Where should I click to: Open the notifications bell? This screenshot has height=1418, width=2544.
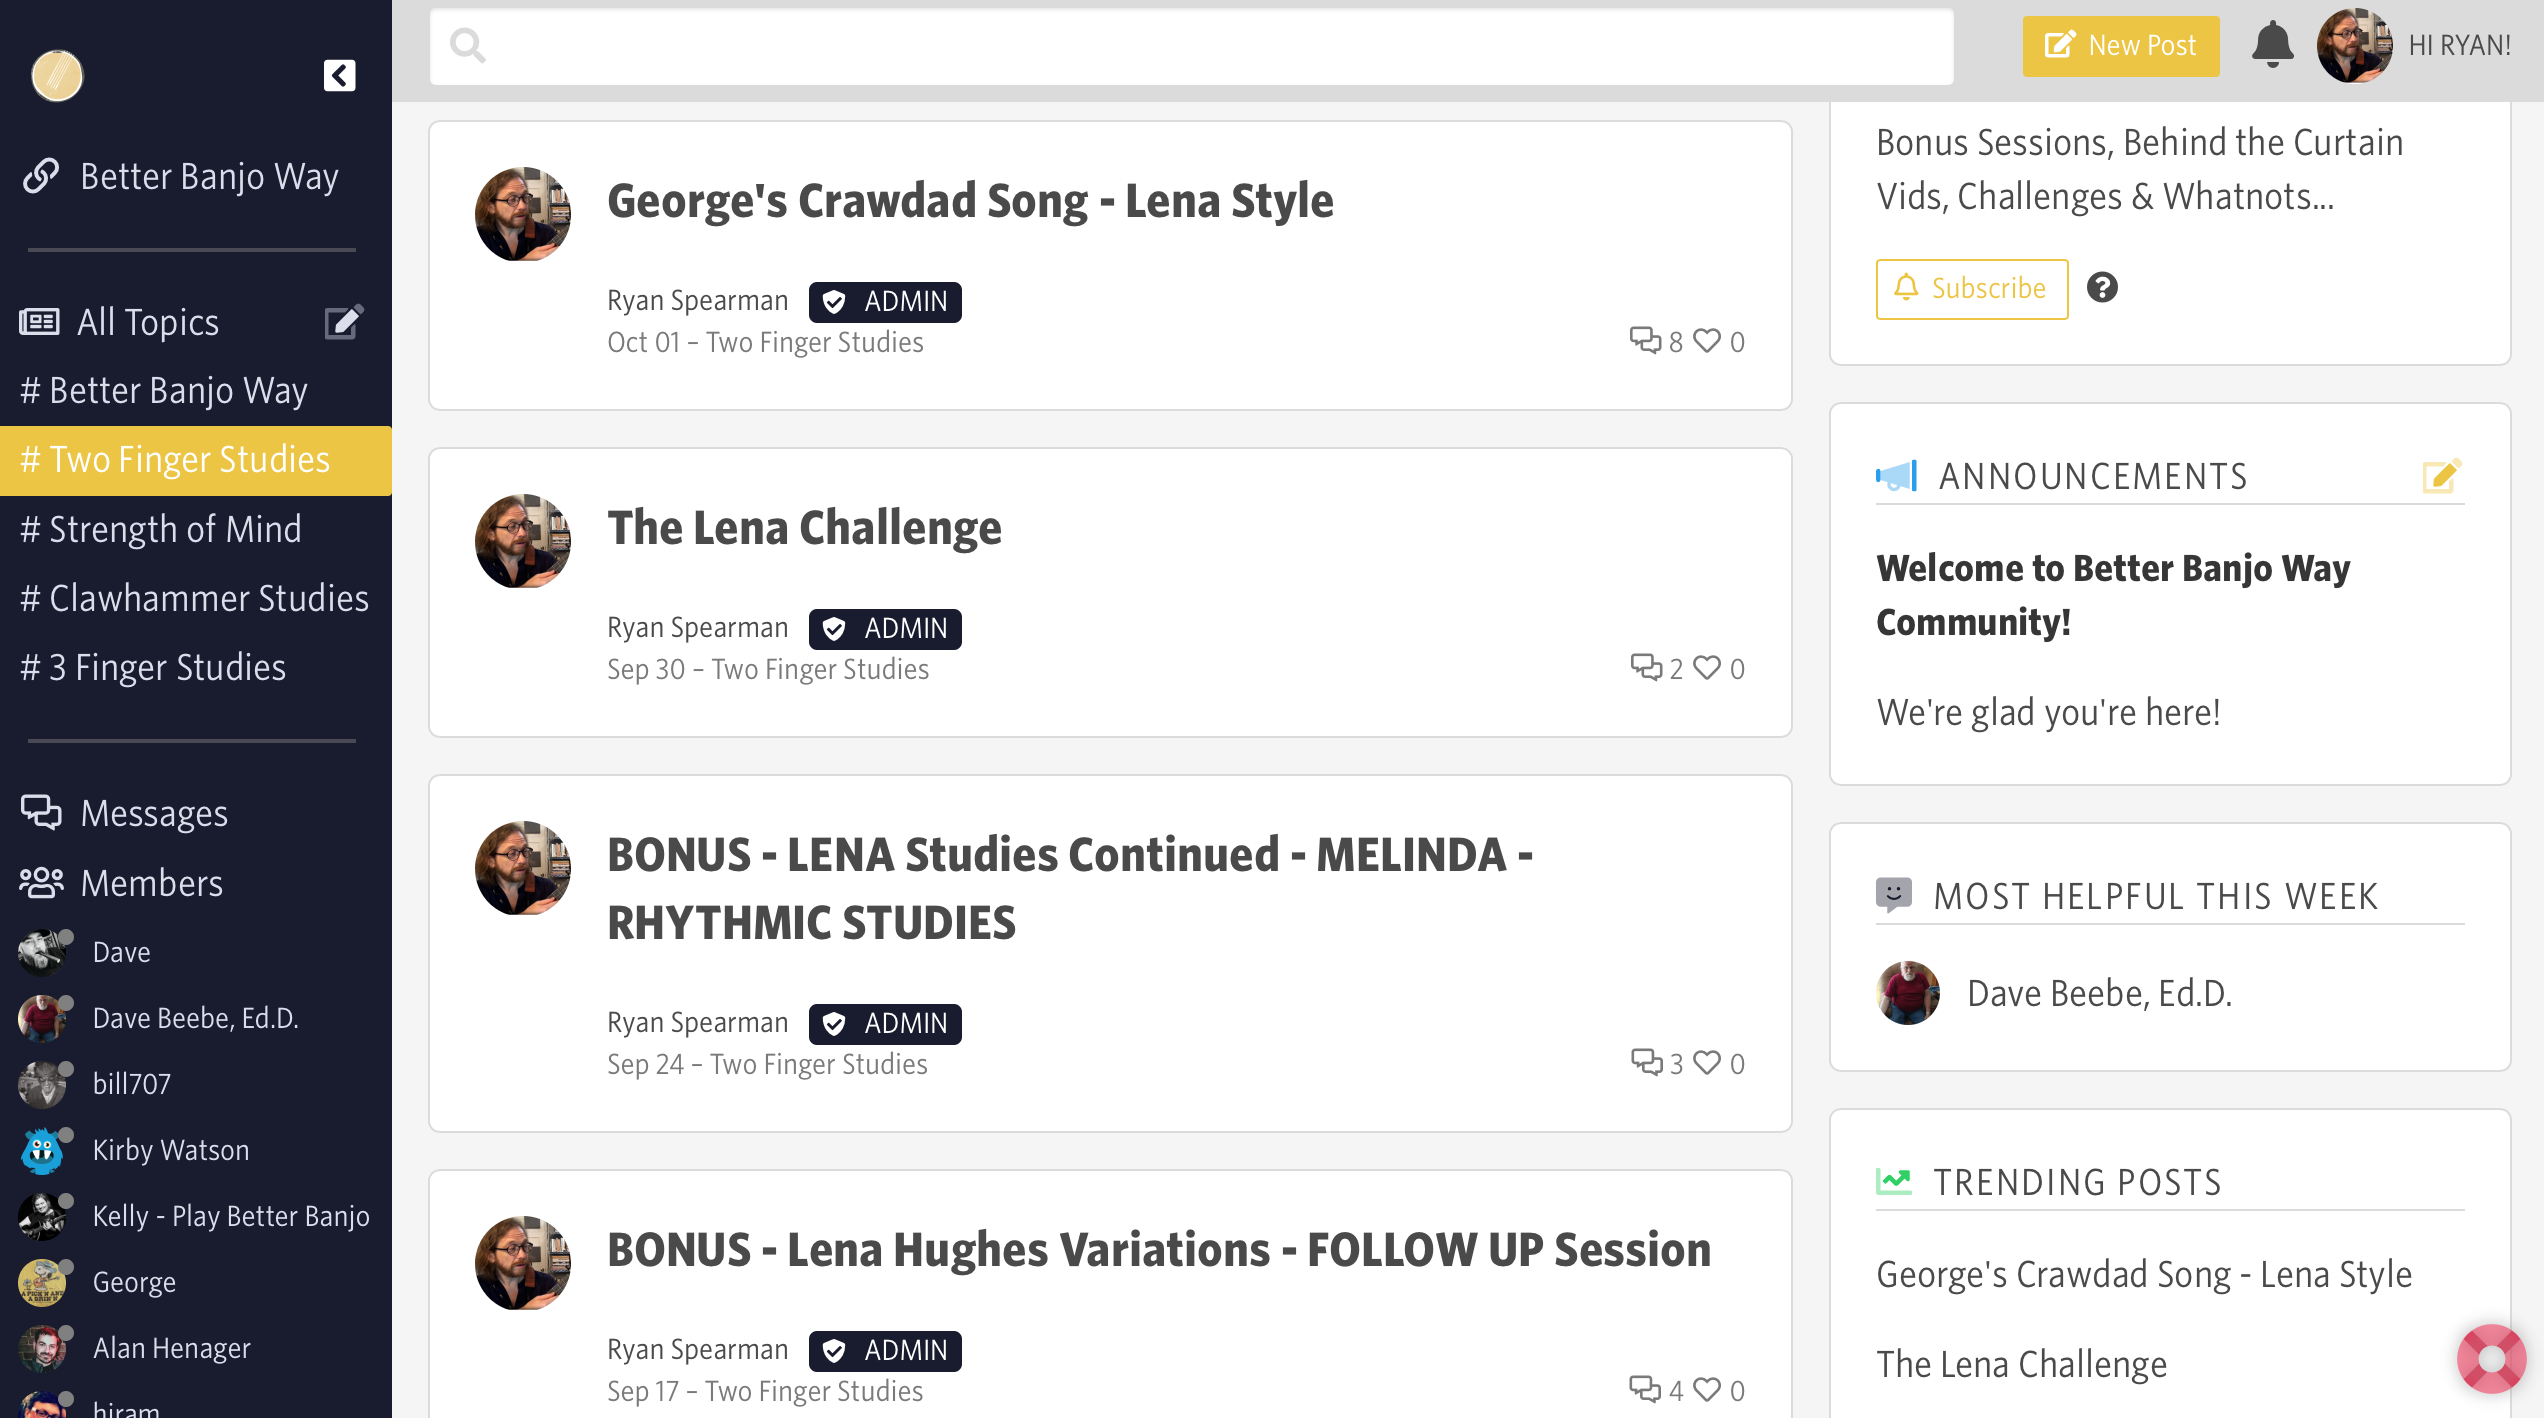tap(2272, 45)
